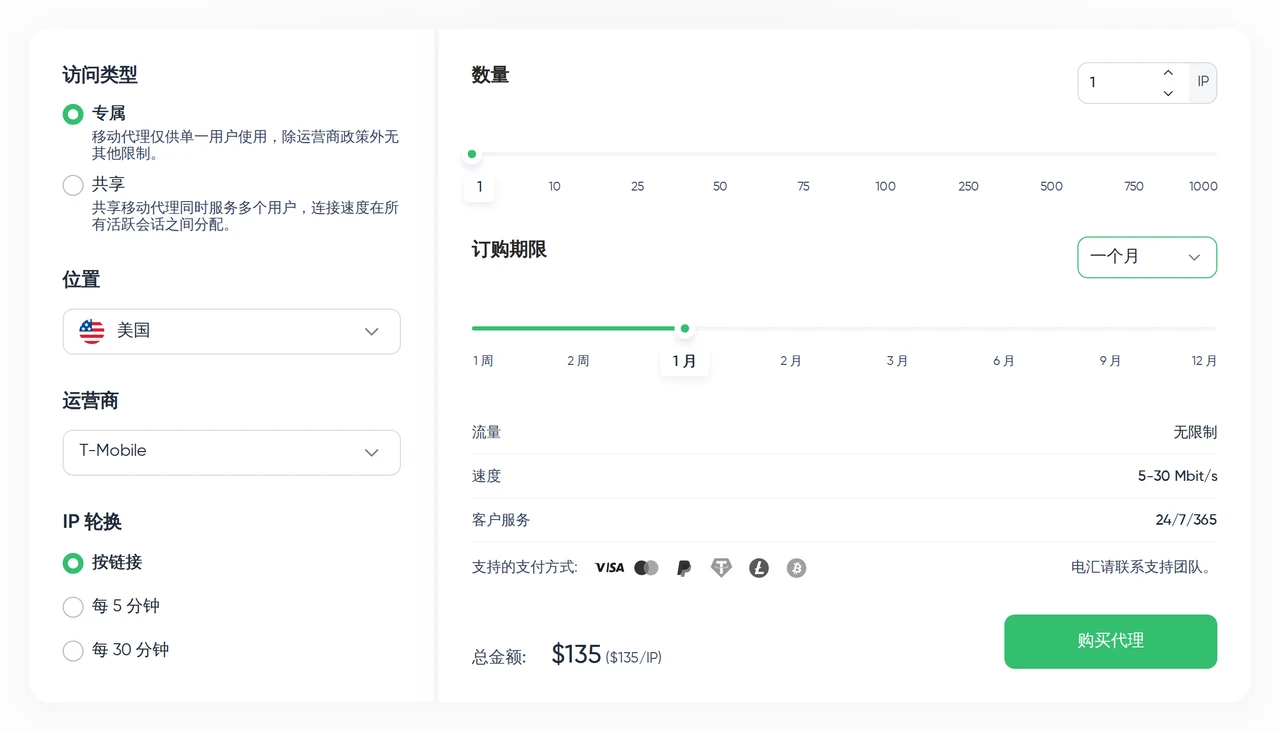Screen dimensions: 1280x732
Task: Click the subscription period slider handle
Action: click(x=685, y=328)
